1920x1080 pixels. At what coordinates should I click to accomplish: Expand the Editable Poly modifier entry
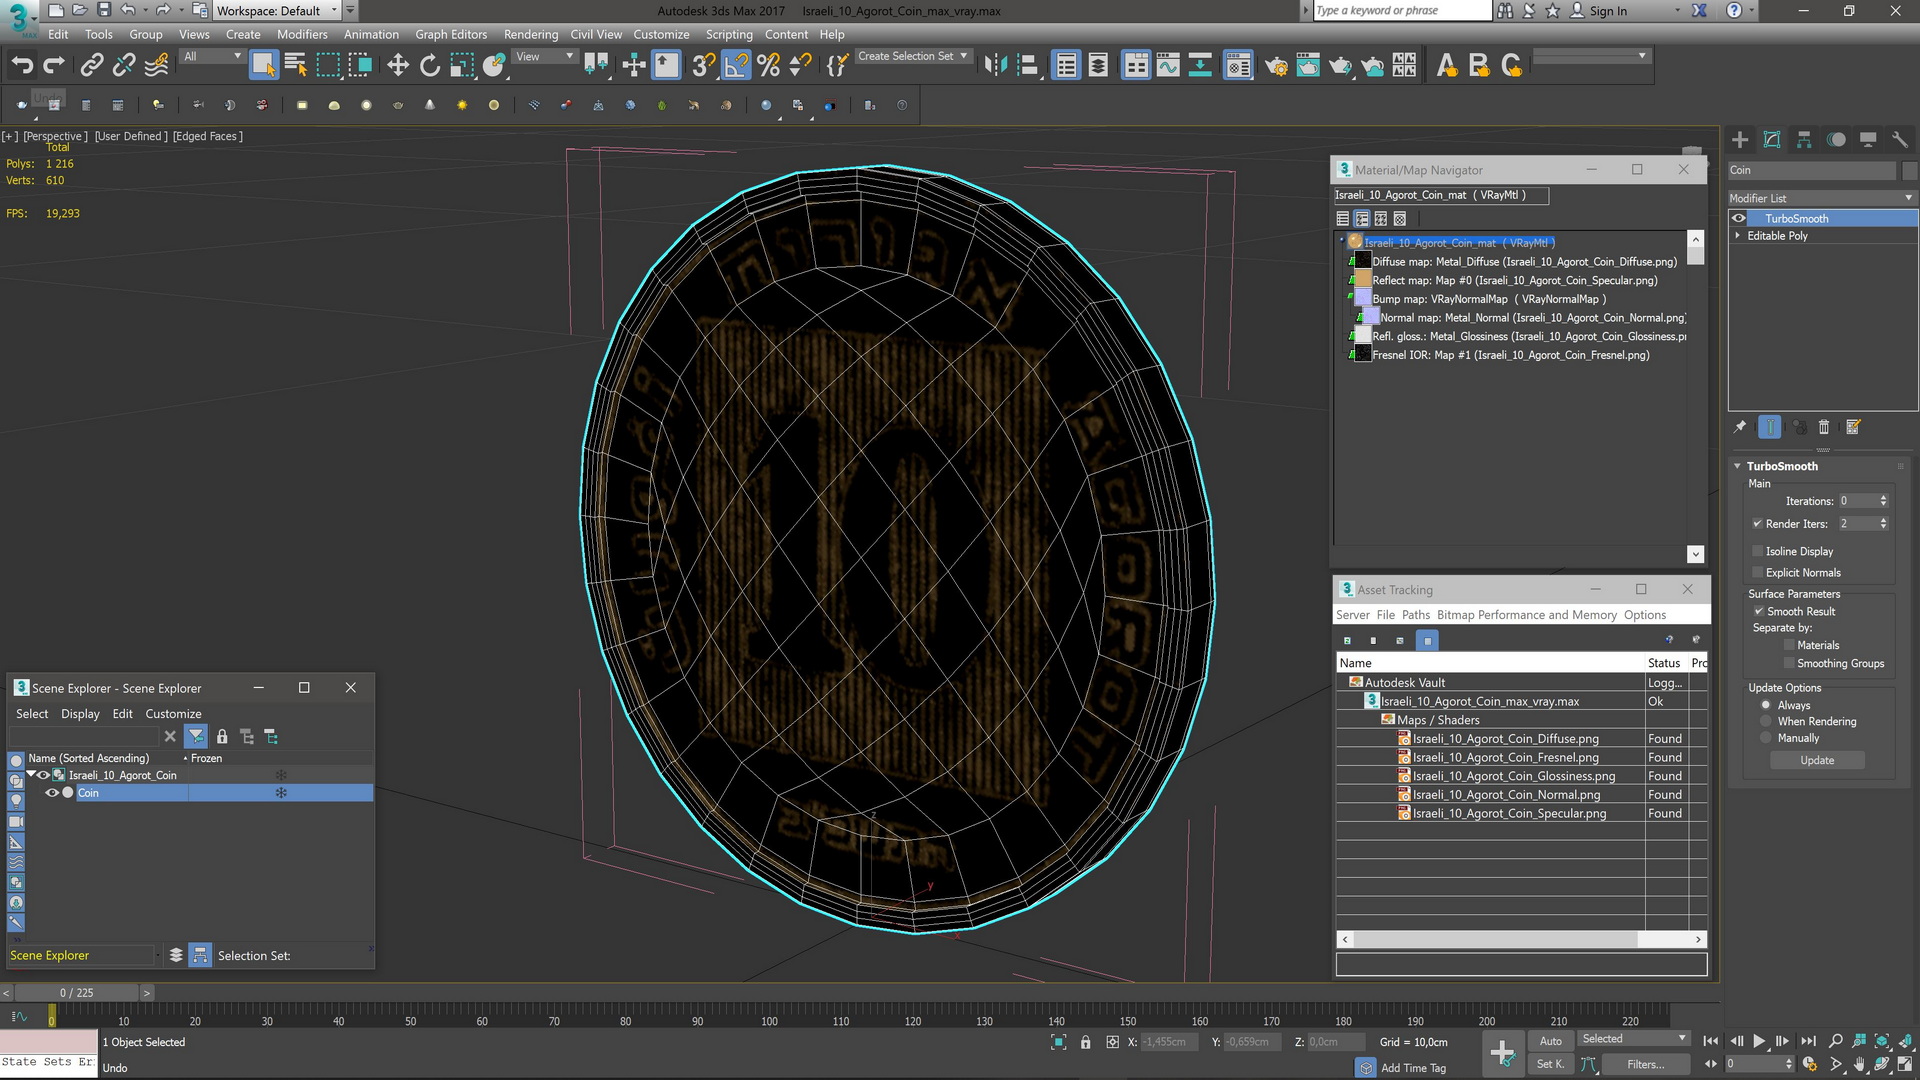(x=1737, y=236)
